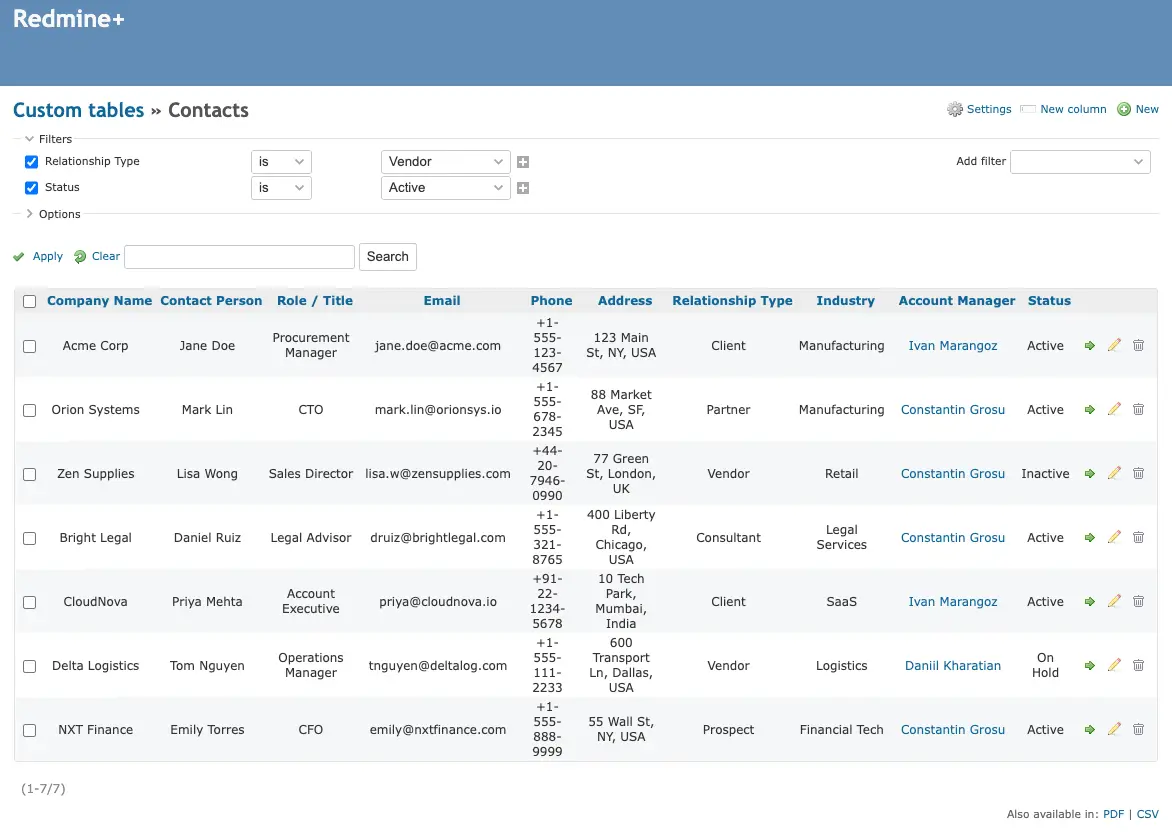The height and width of the screenshot is (832, 1172).
Task: Delete the Bright Legal contact
Action: 1138,537
